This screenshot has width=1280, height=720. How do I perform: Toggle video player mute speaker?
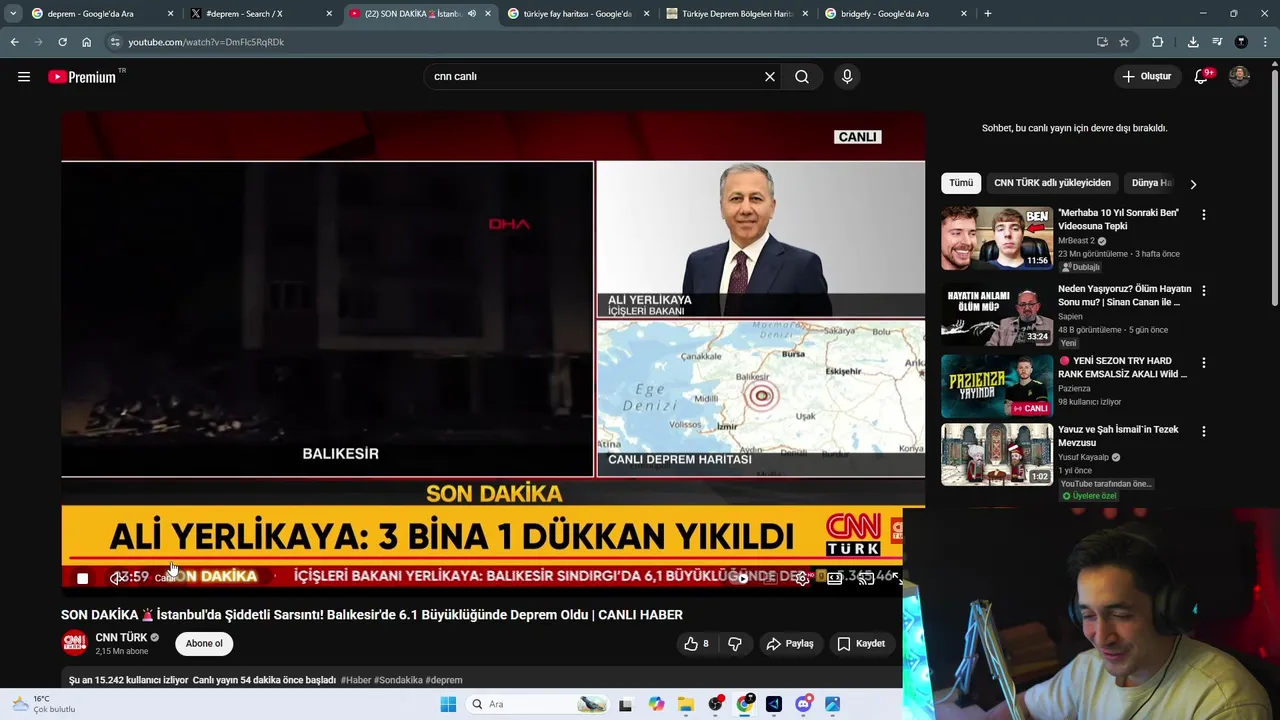pyautogui.click(x=118, y=578)
